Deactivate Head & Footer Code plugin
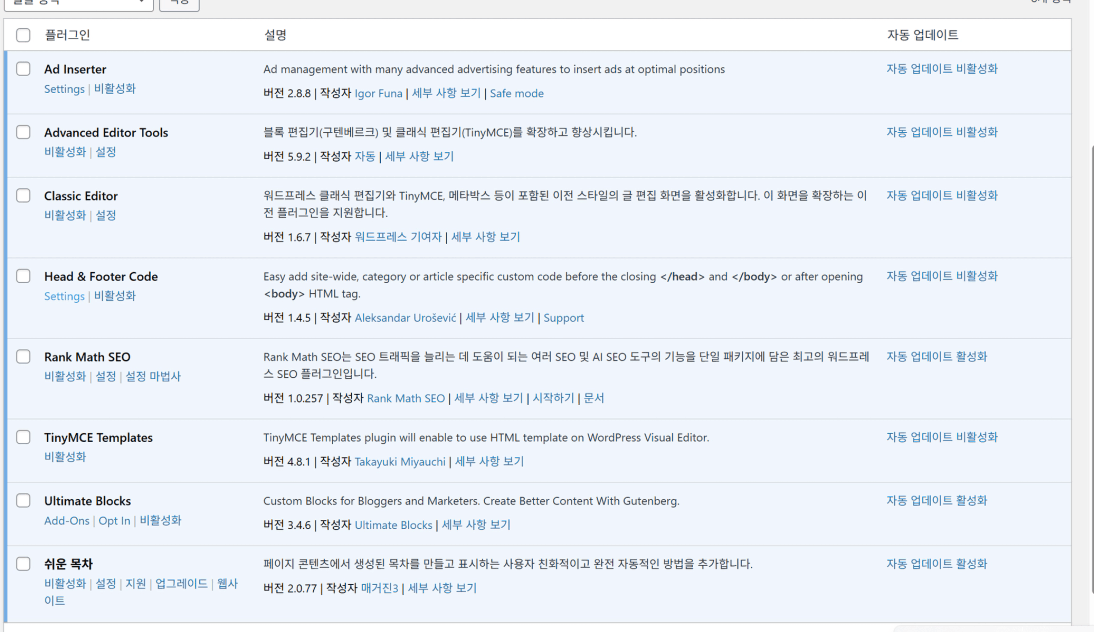This screenshot has height=632, width=1094. point(115,296)
